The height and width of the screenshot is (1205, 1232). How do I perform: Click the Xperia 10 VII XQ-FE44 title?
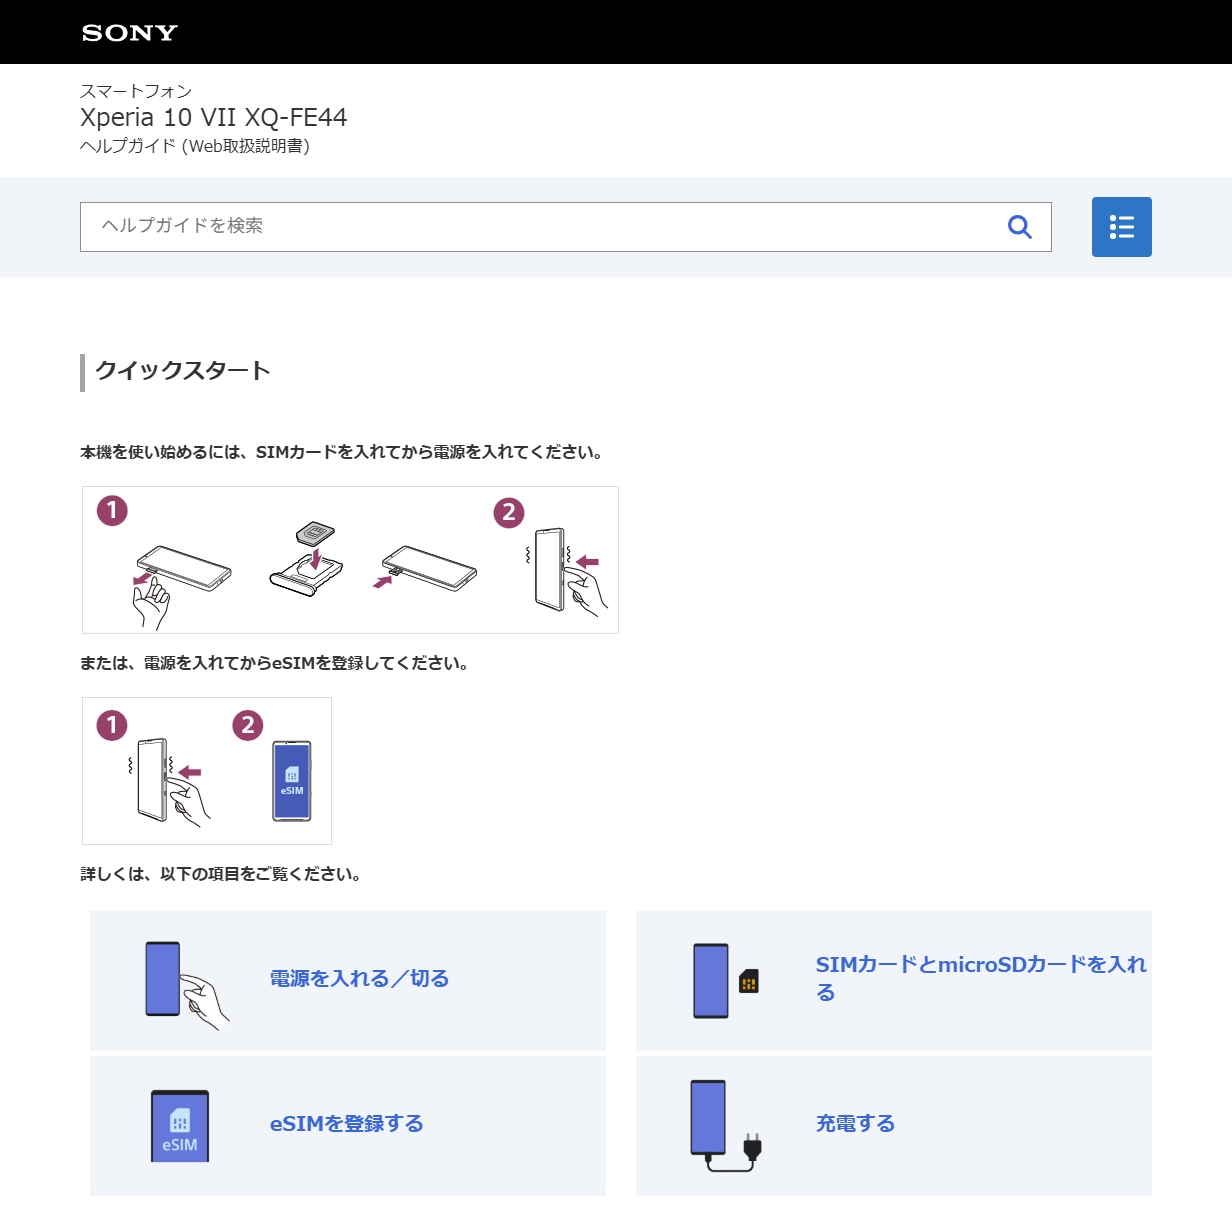213,118
